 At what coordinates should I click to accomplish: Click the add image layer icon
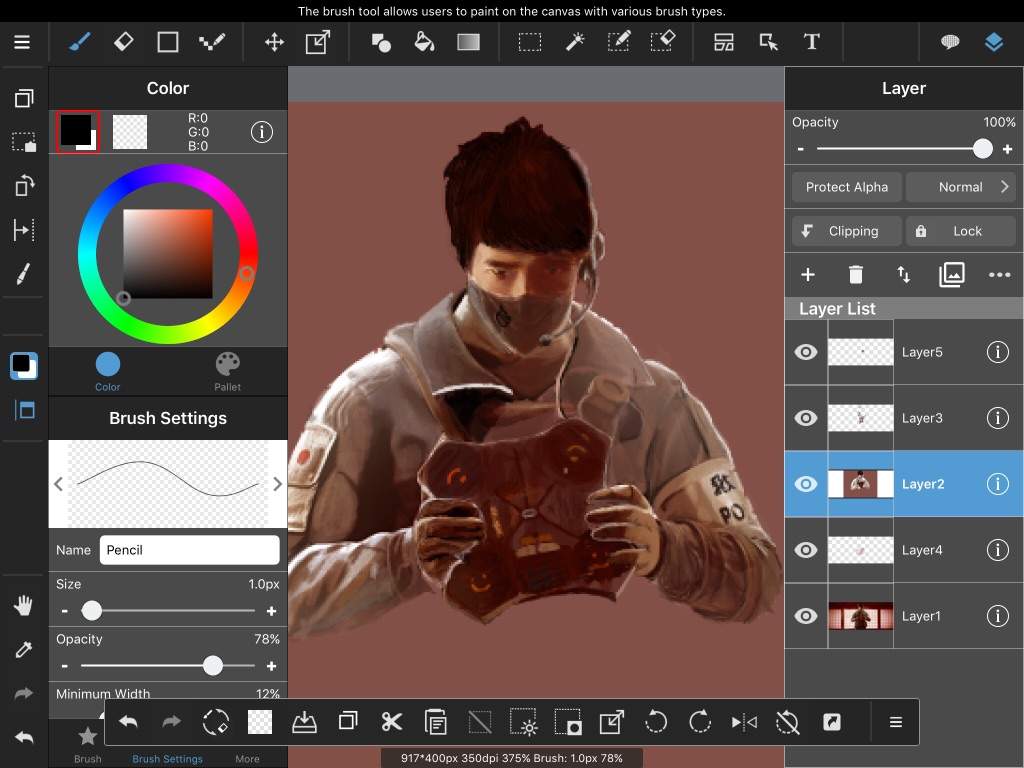click(952, 275)
